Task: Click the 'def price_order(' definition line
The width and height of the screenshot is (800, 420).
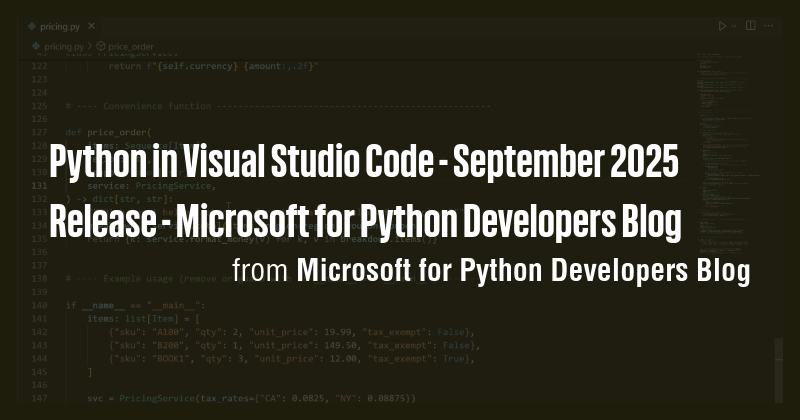Action: tap(109, 132)
